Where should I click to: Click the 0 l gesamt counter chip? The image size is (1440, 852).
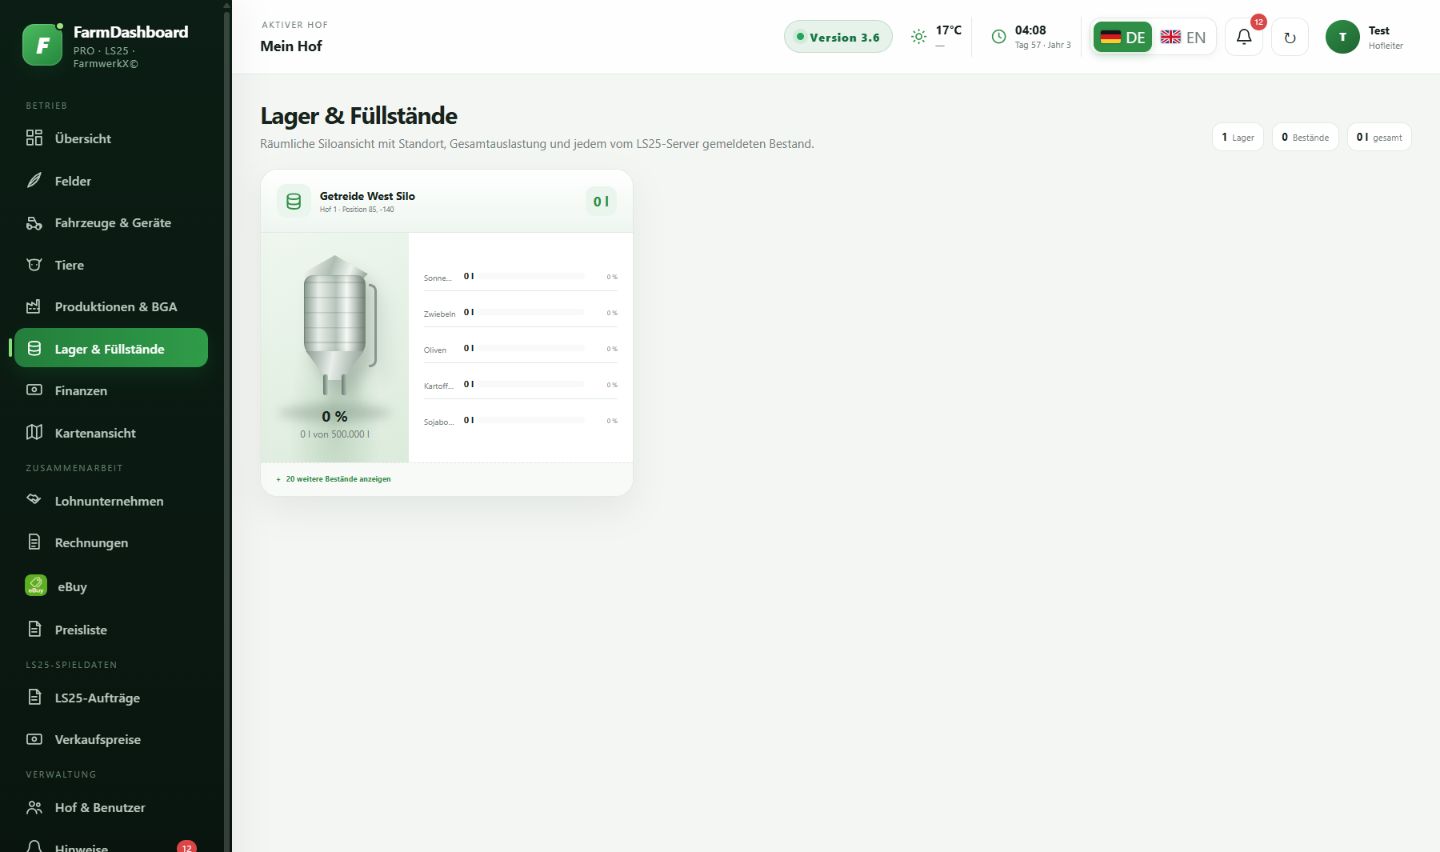(1379, 137)
